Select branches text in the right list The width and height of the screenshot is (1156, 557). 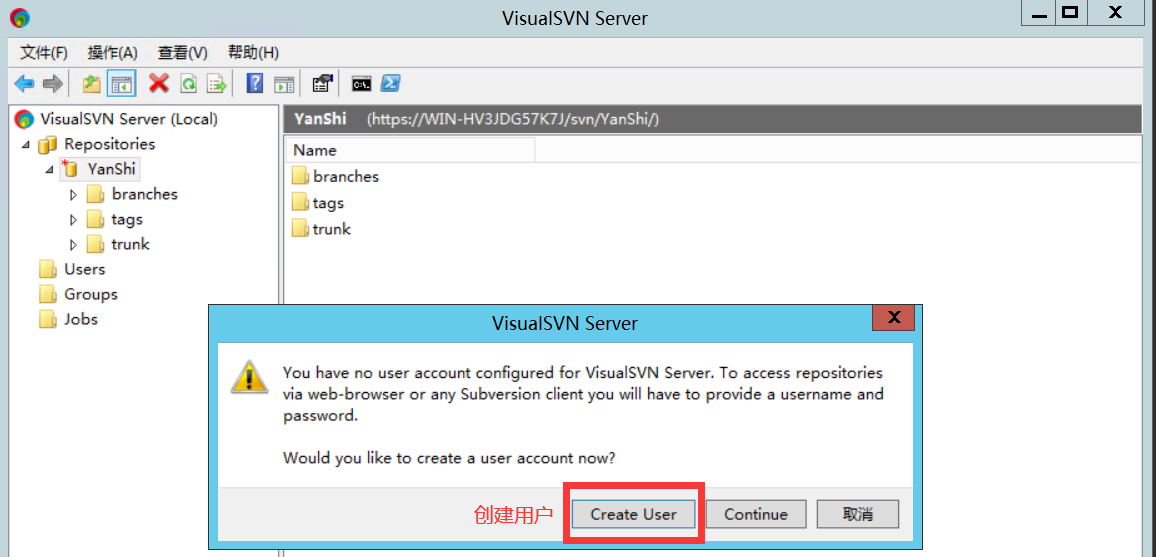[346, 176]
